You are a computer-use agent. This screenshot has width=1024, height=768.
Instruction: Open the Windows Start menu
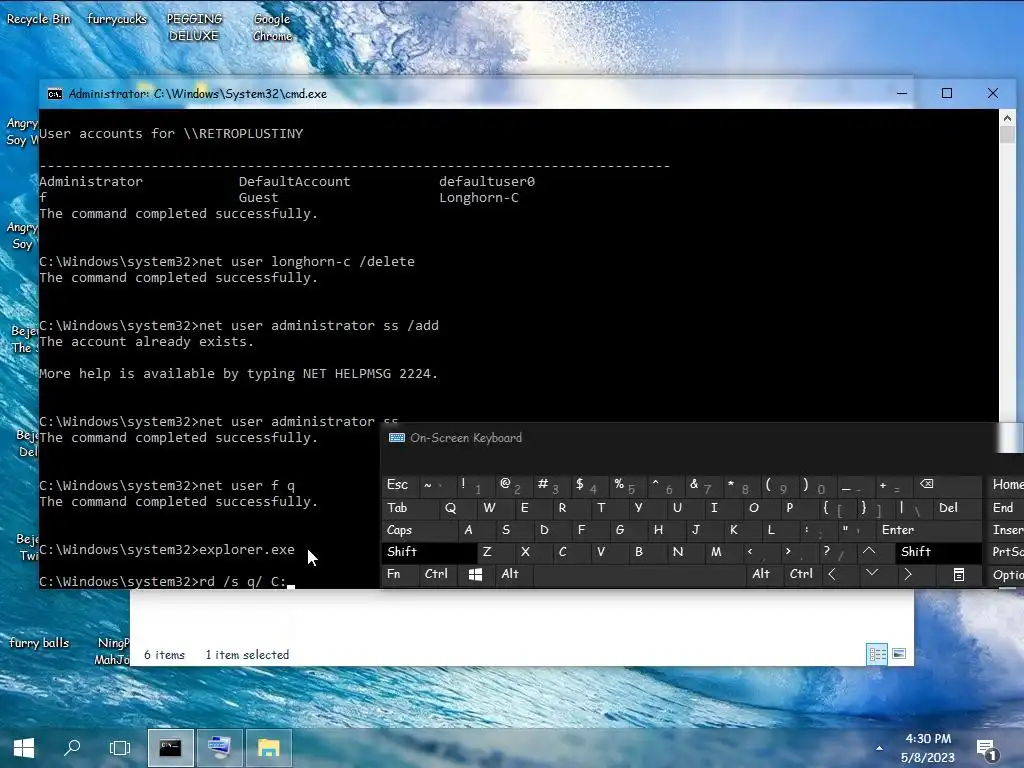(x=24, y=748)
